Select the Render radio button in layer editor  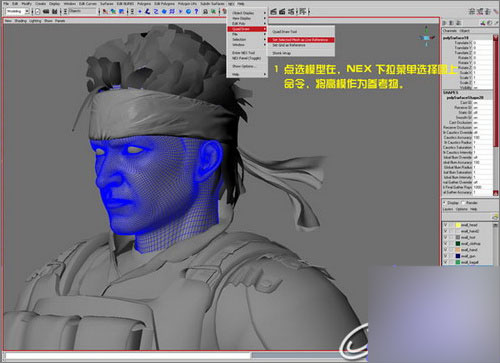[463, 203]
